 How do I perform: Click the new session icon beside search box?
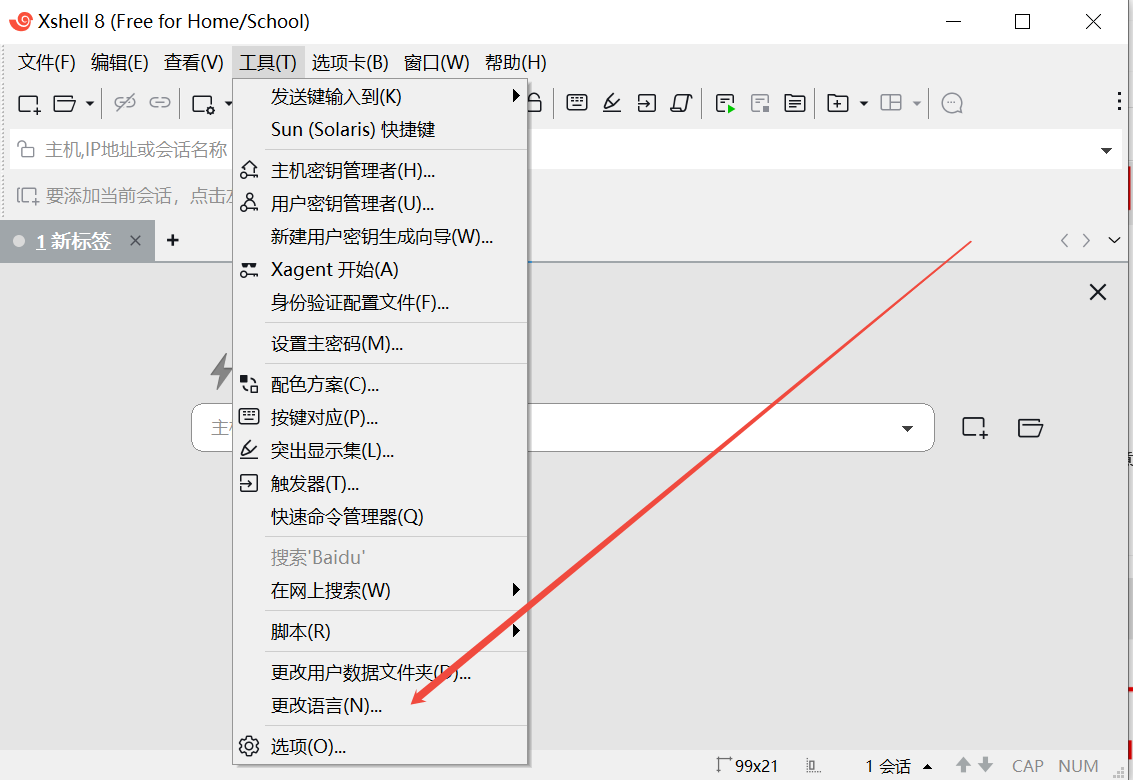(x=974, y=428)
